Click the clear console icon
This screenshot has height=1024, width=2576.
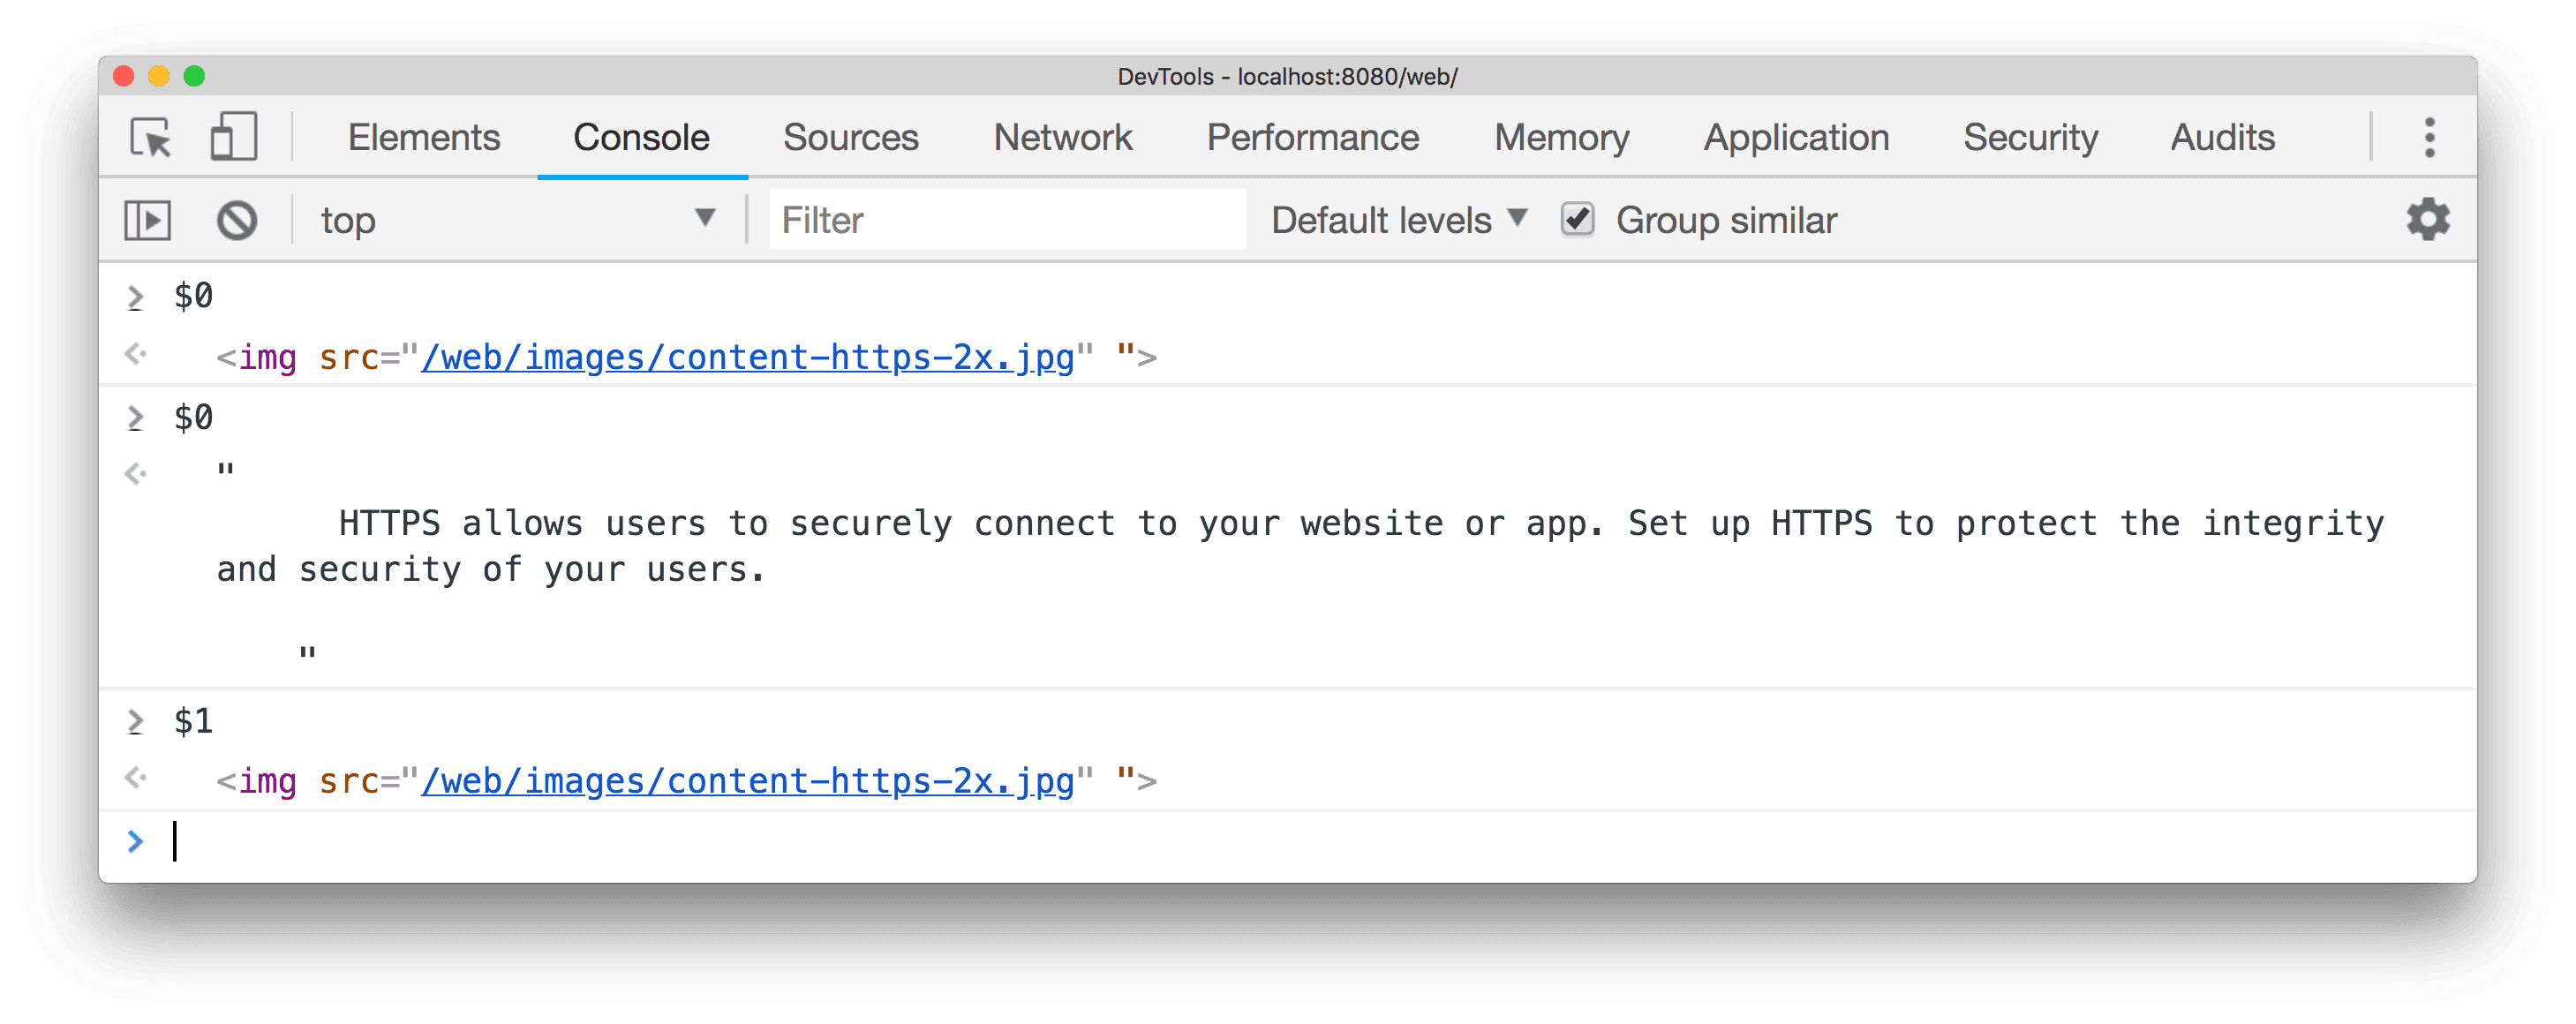point(238,219)
